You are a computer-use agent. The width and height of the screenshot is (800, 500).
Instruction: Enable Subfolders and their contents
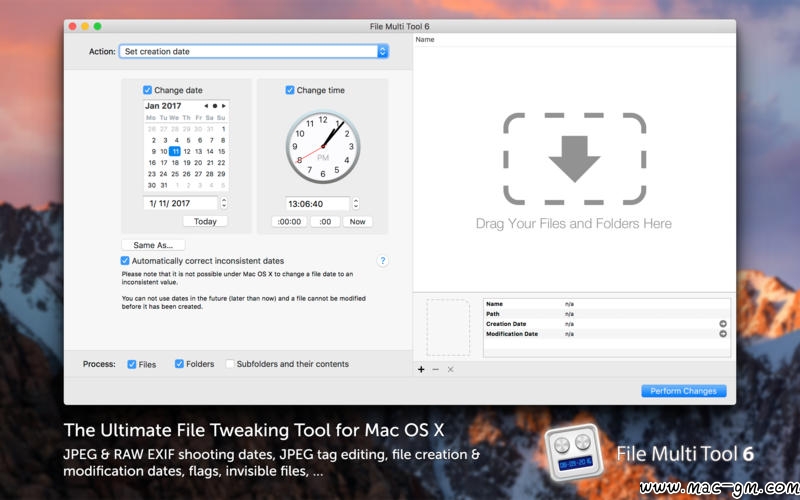pos(230,364)
